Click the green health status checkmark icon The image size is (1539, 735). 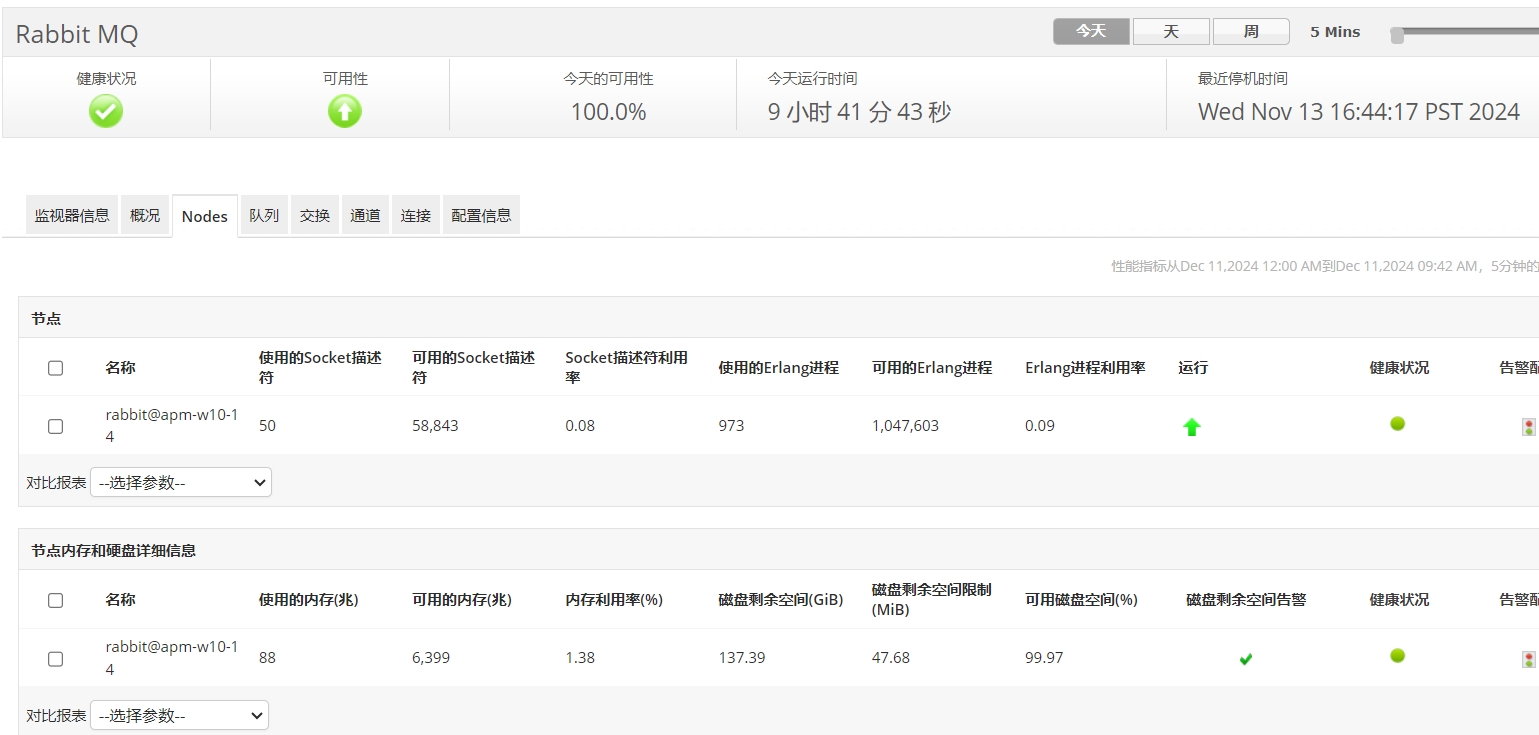click(106, 111)
